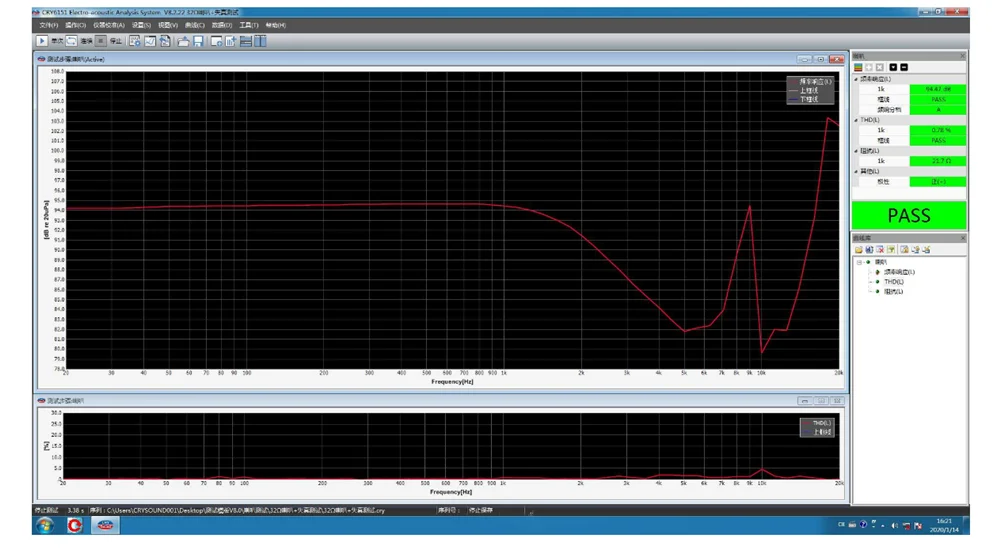Click the sixth curve library toolbar icon

[915, 249]
